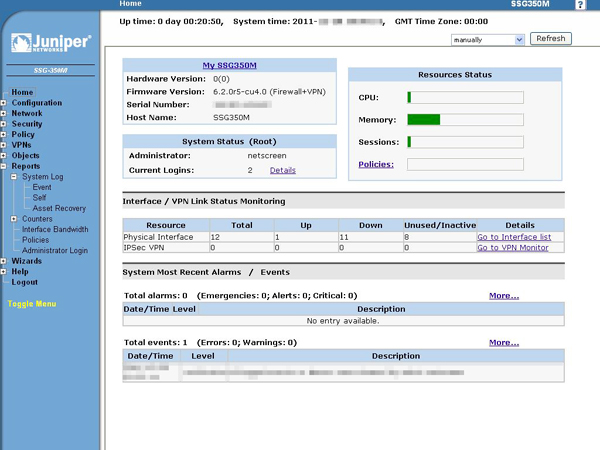Click the help question mark icon

tap(580, 5)
